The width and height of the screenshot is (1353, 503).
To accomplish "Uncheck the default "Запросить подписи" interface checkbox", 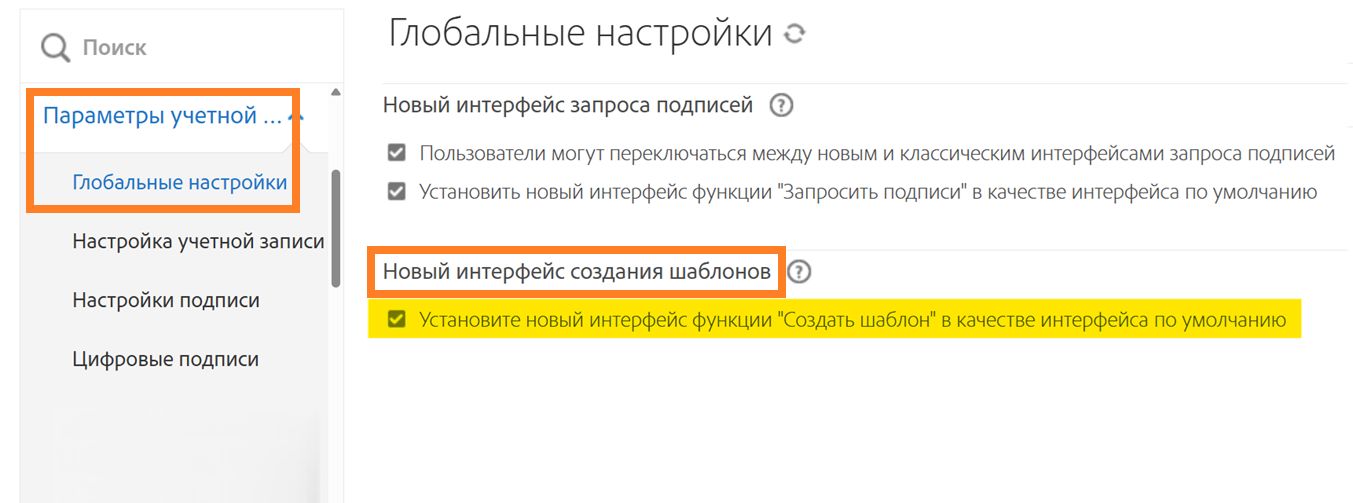I will tap(397, 191).
